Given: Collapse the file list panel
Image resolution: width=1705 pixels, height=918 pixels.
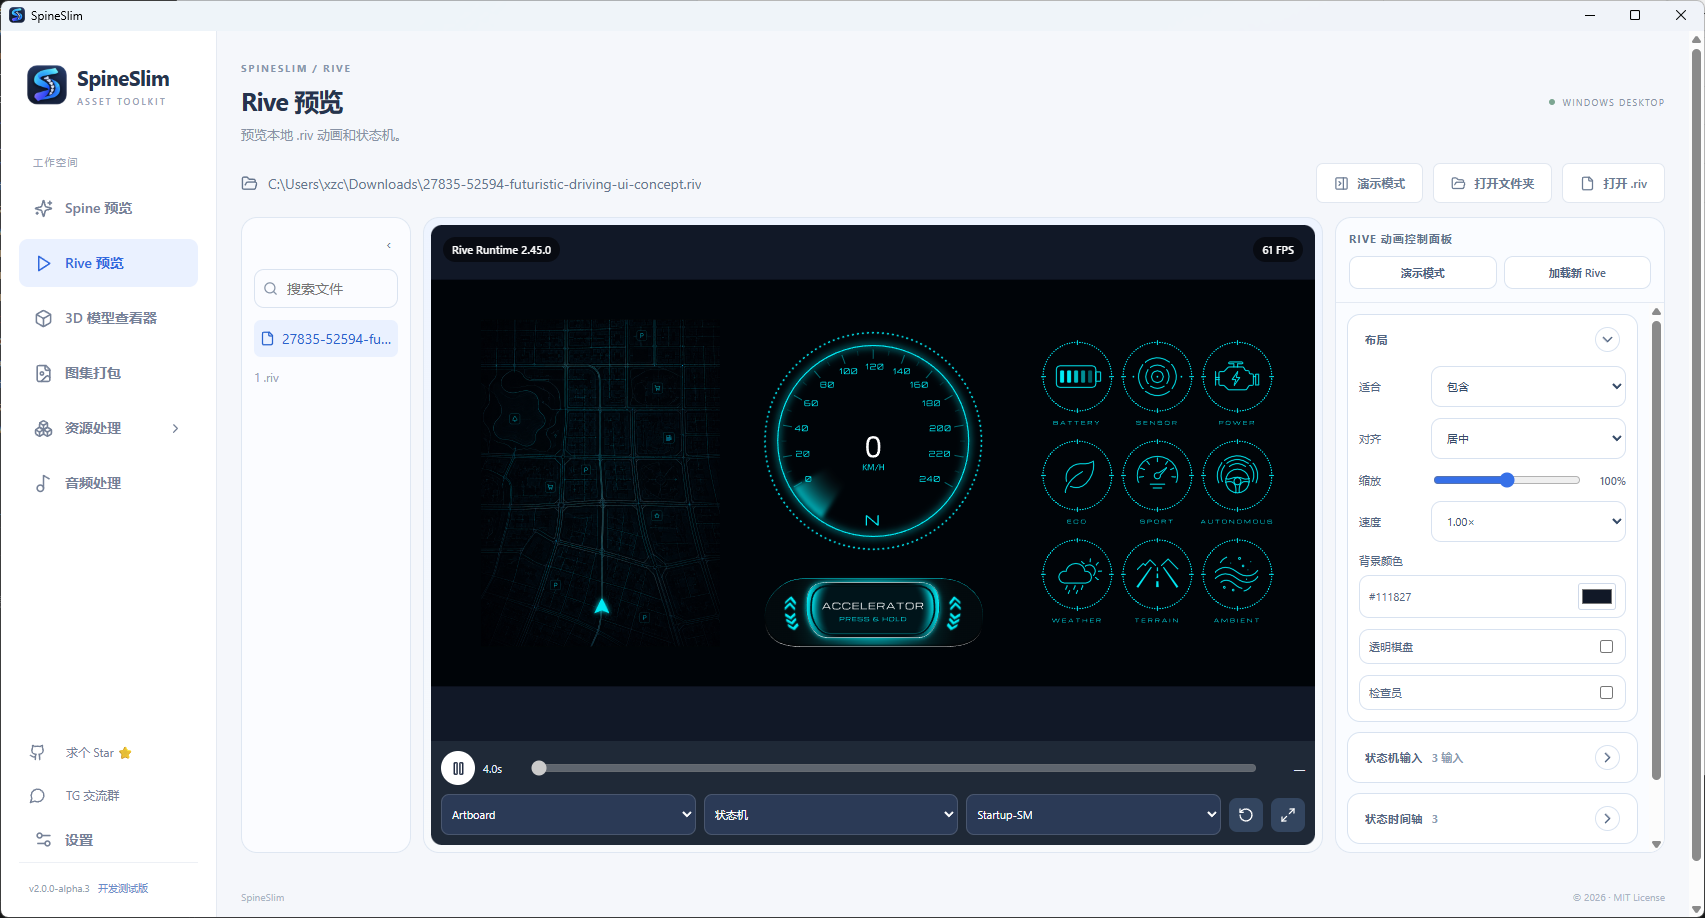Looking at the screenshot, I should click(x=389, y=246).
